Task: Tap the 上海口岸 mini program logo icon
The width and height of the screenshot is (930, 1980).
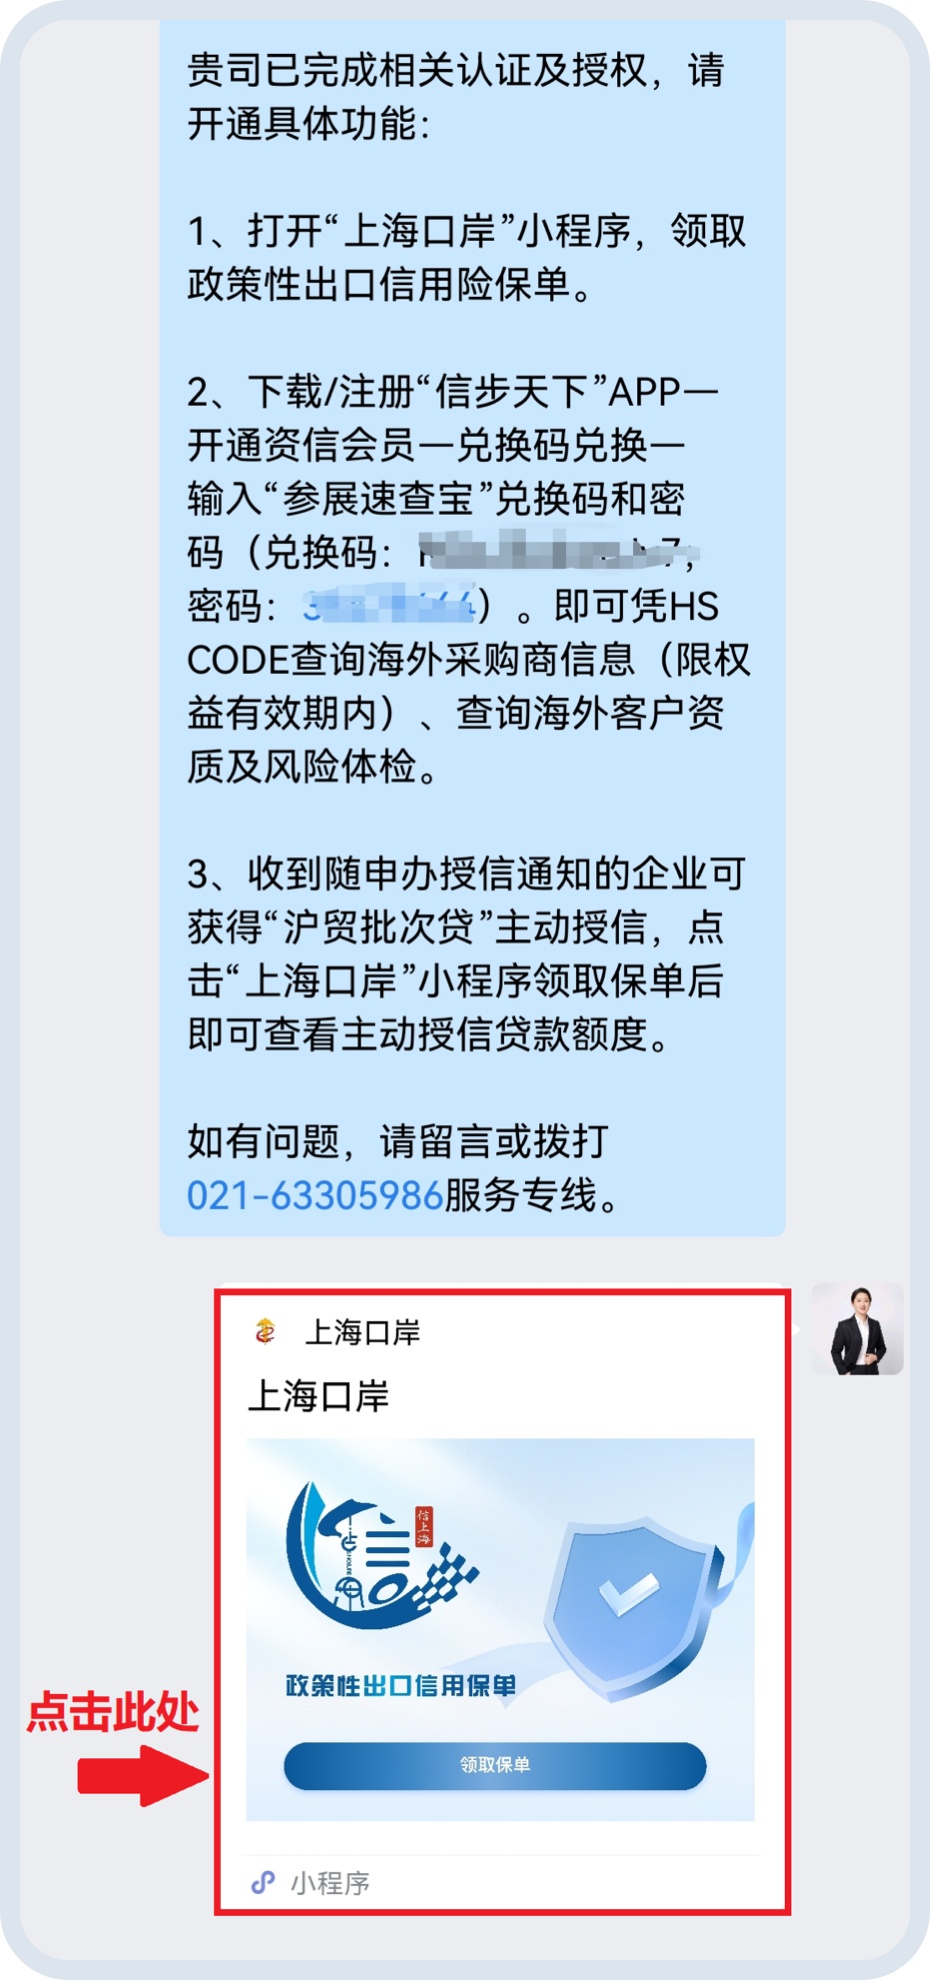Action: [265, 1331]
